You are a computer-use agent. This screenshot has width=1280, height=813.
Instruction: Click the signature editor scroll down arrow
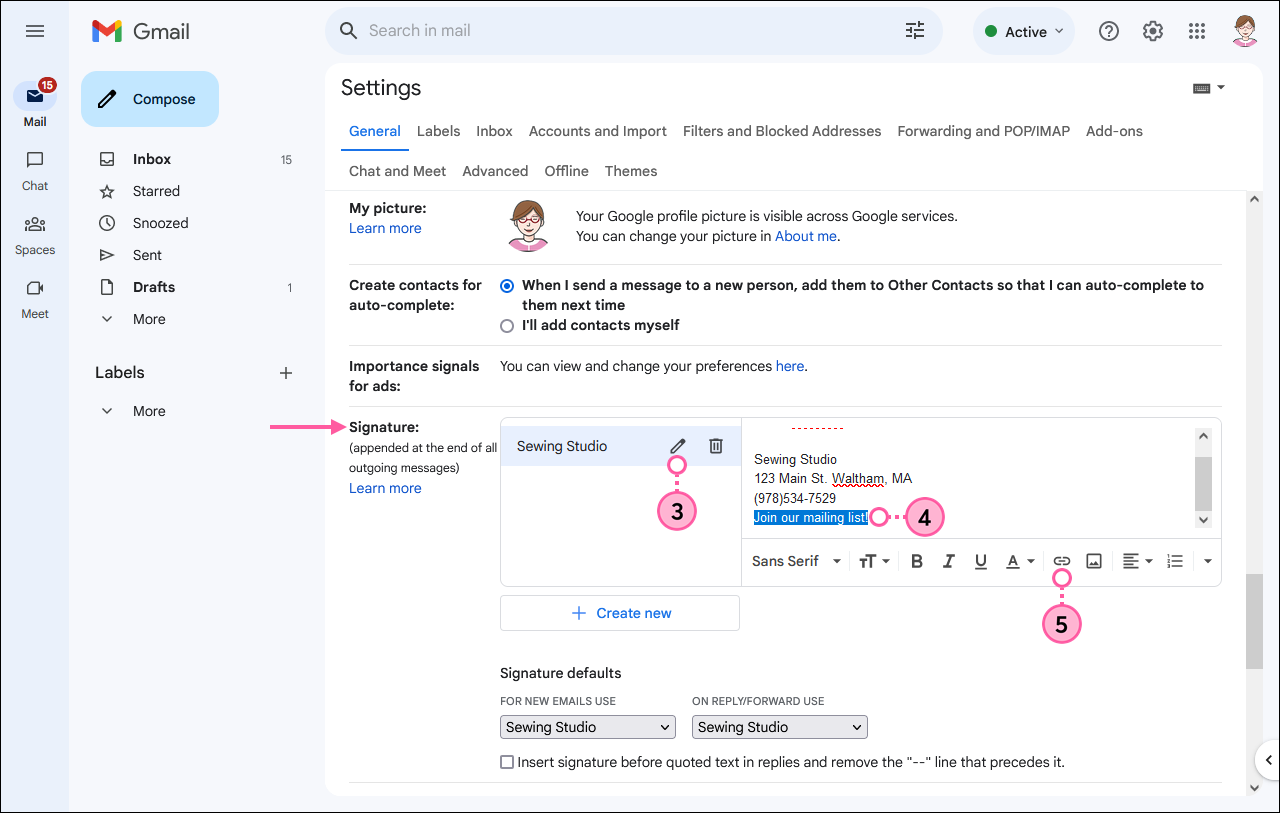pos(1203,520)
